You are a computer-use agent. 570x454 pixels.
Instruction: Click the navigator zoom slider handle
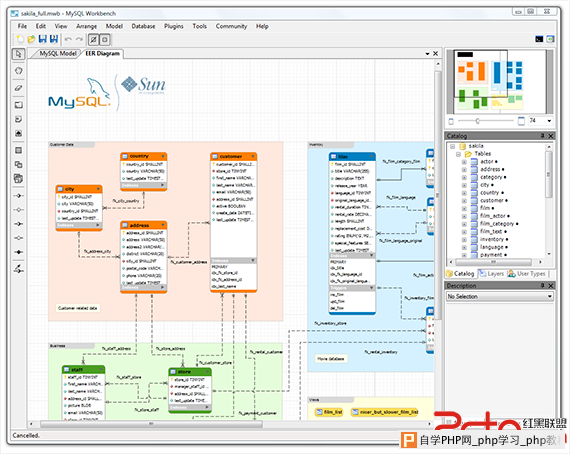coord(478,121)
